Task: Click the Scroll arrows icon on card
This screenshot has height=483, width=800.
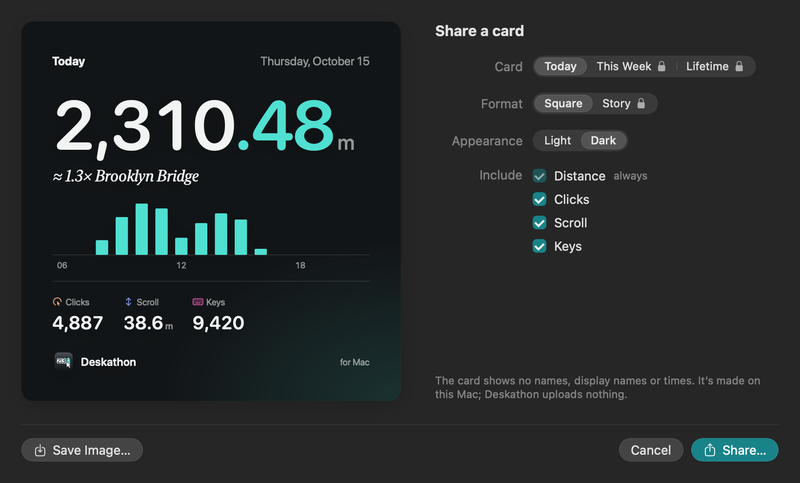Action: [x=129, y=302]
